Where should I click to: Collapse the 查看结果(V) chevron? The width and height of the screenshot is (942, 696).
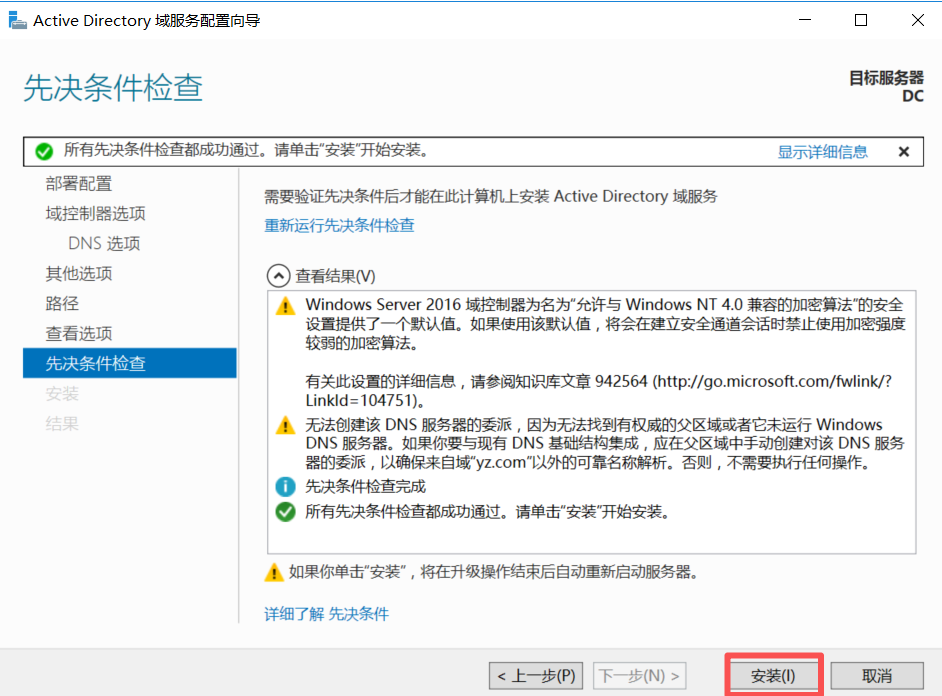click(x=278, y=276)
